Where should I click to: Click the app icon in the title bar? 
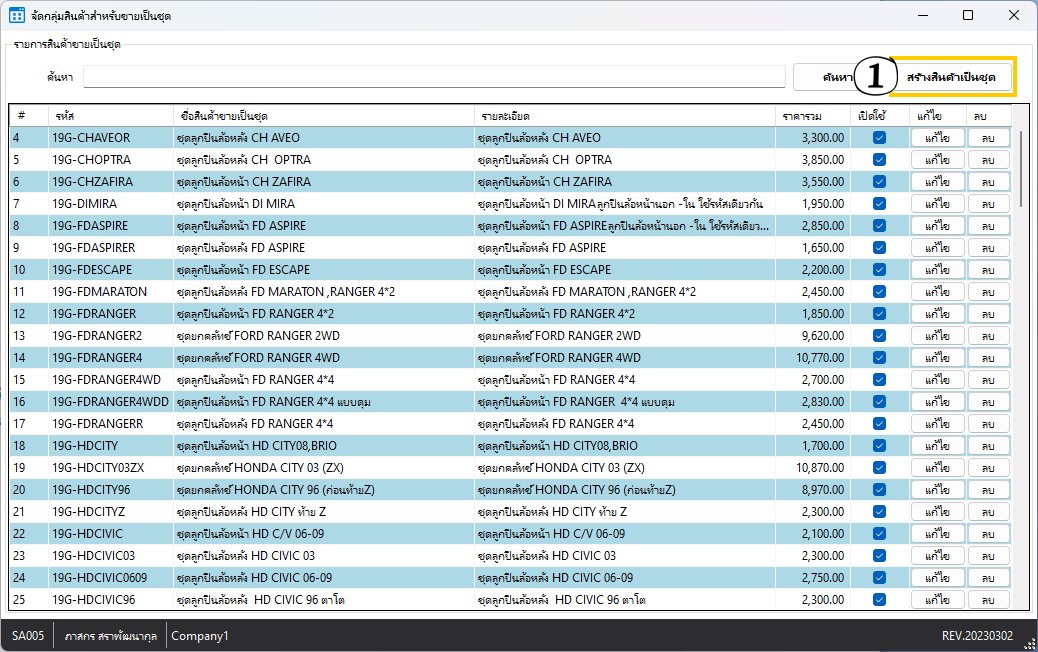pyautogui.click(x=17, y=16)
